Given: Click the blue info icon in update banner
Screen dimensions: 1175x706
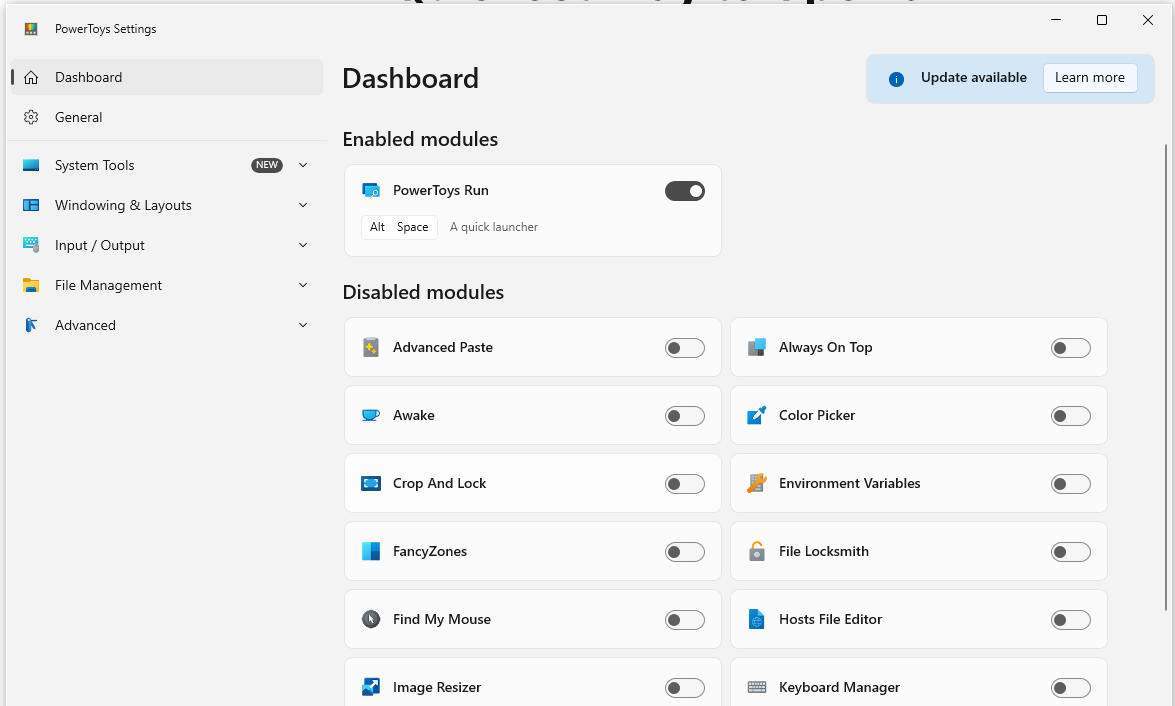Looking at the screenshot, I should point(896,79).
